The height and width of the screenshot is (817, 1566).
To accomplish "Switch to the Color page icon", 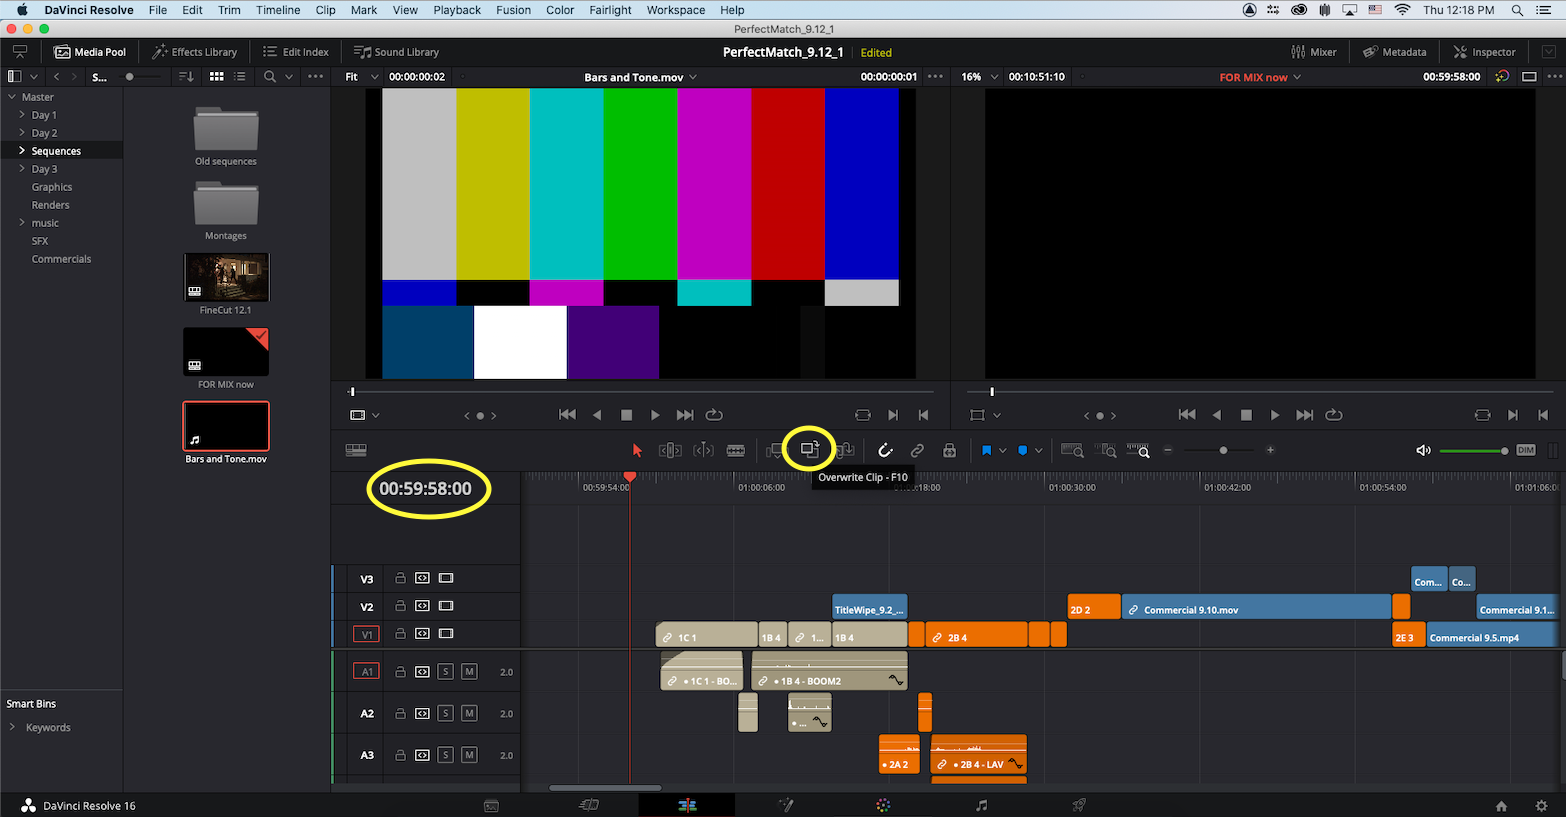I will click(x=882, y=805).
